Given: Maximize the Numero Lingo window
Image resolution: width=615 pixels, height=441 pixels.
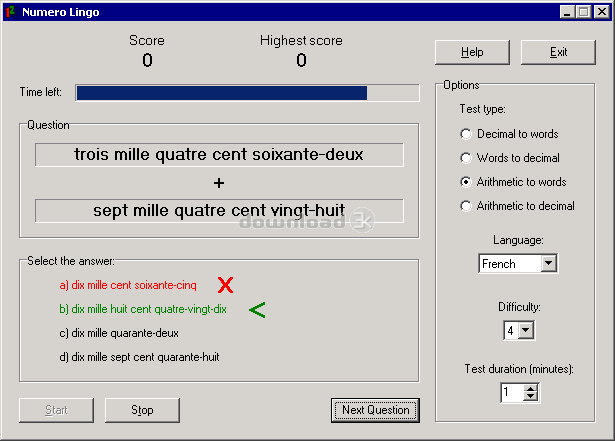Looking at the screenshot, I should point(583,11).
